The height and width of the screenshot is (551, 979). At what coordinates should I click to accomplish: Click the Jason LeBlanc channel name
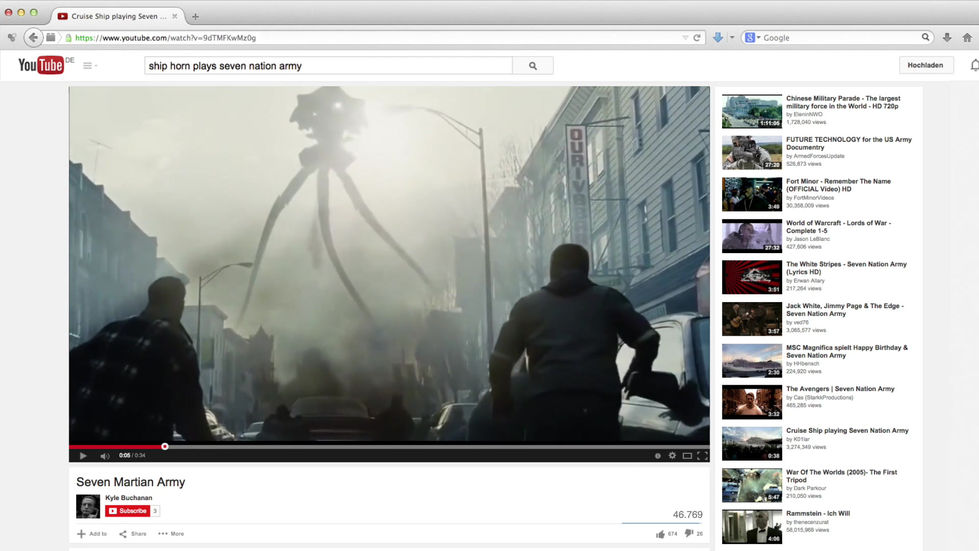(x=809, y=239)
